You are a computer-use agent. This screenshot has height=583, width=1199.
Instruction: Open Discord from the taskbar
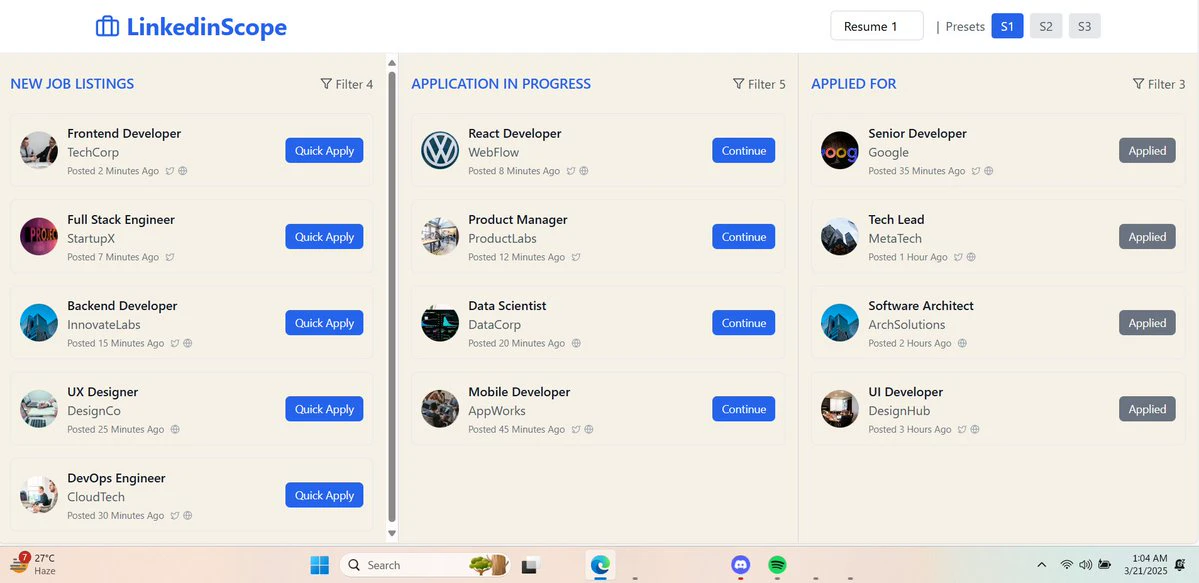[740, 565]
